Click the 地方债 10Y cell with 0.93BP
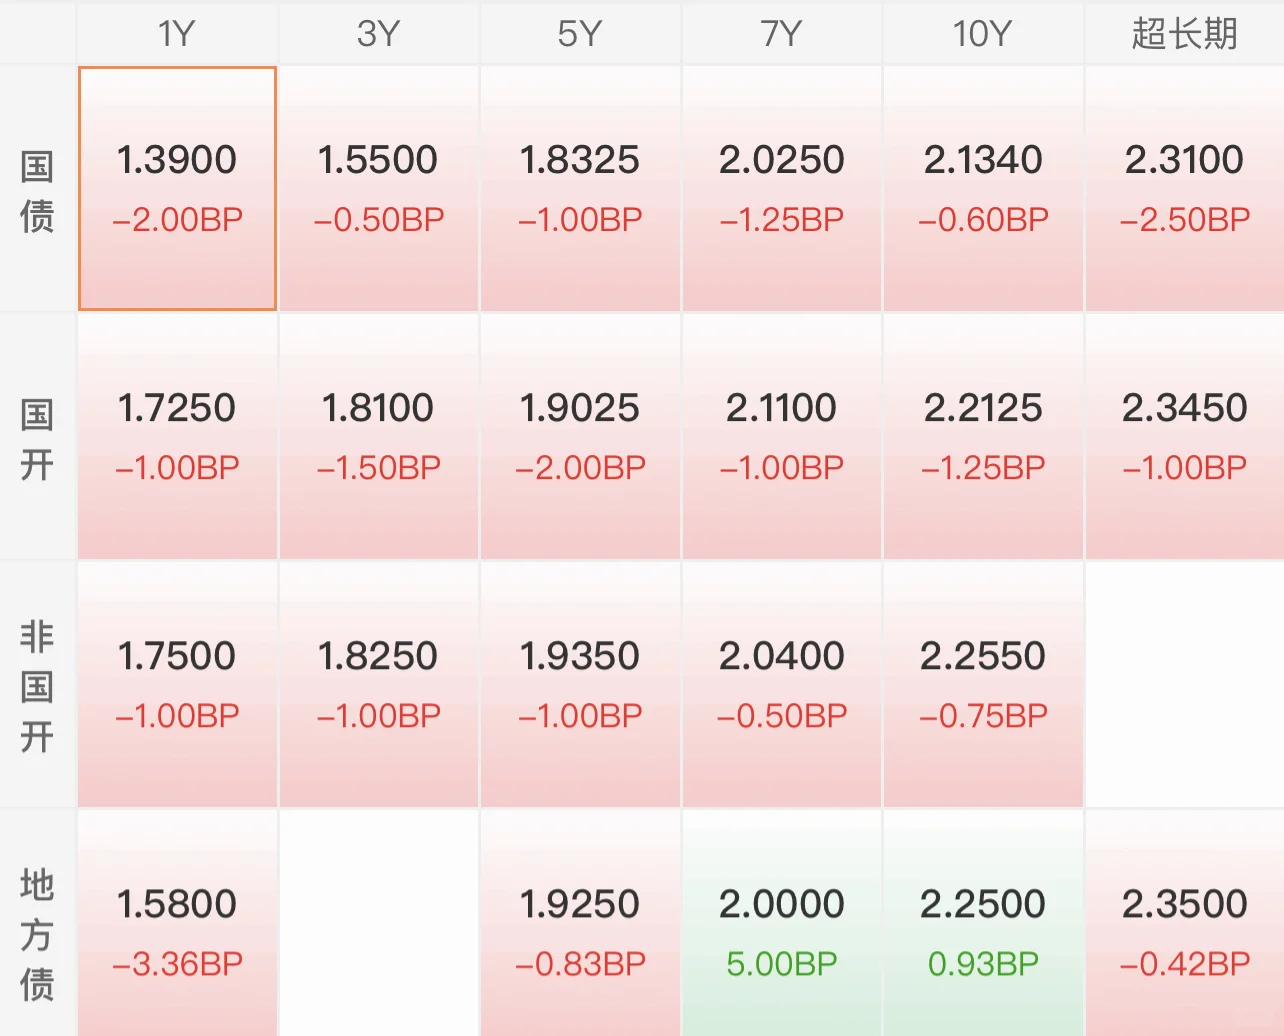This screenshot has width=1284, height=1036. (x=983, y=923)
